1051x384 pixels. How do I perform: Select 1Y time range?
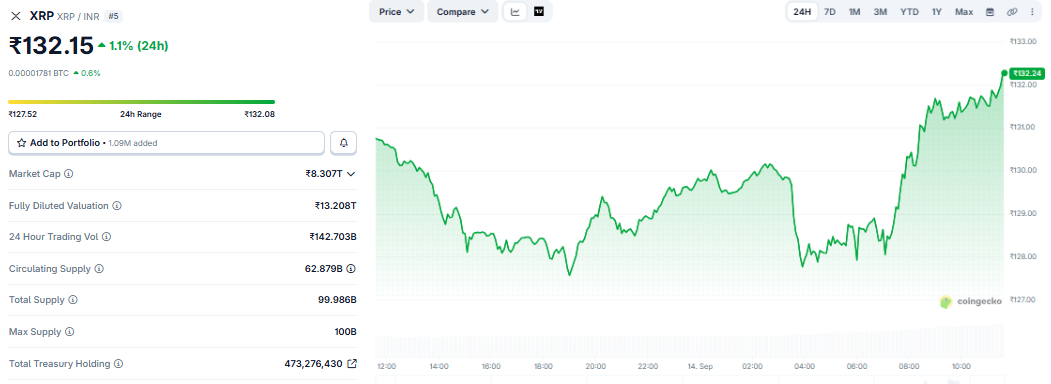[x=936, y=11]
